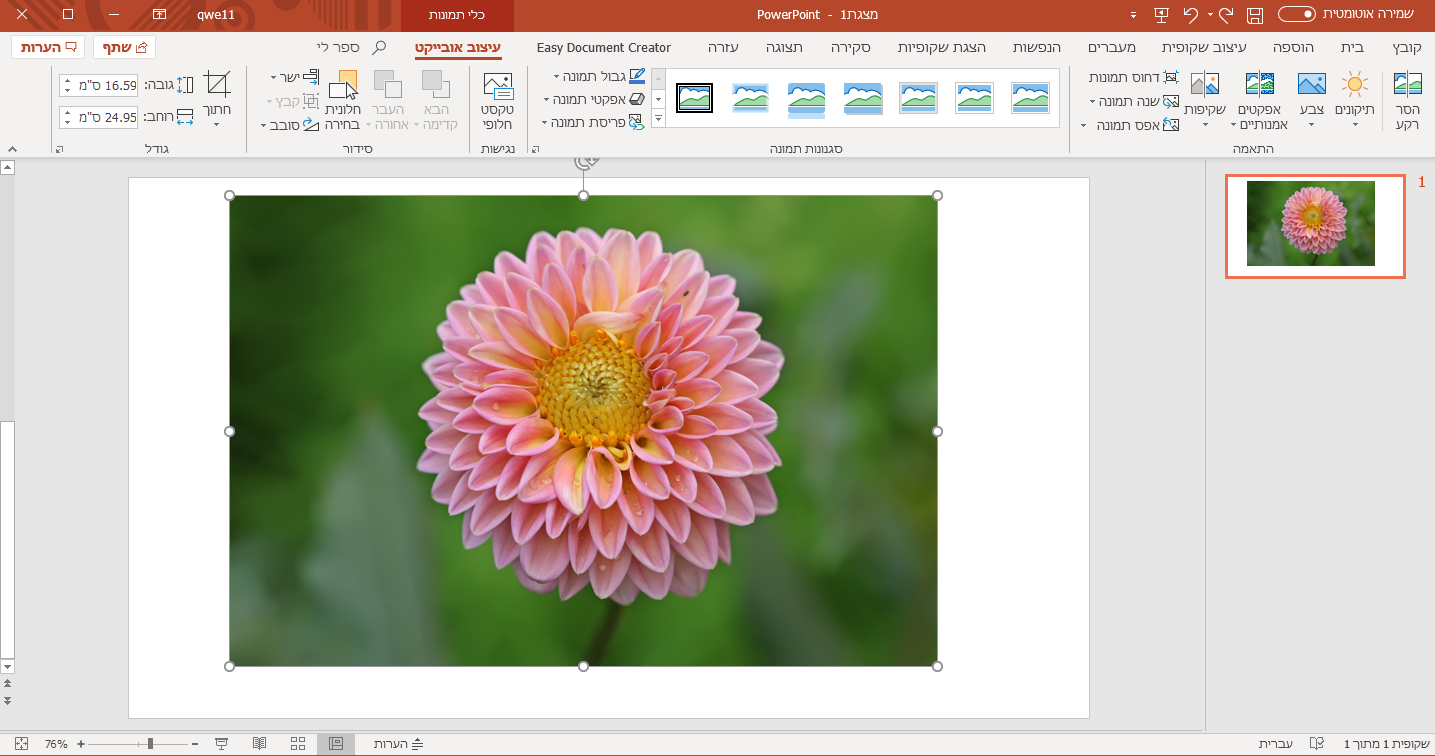The width and height of the screenshot is (1435, 756).
Task: Toggle the Notes (הערות) pane in status bar
Action: tap(399, 744)
